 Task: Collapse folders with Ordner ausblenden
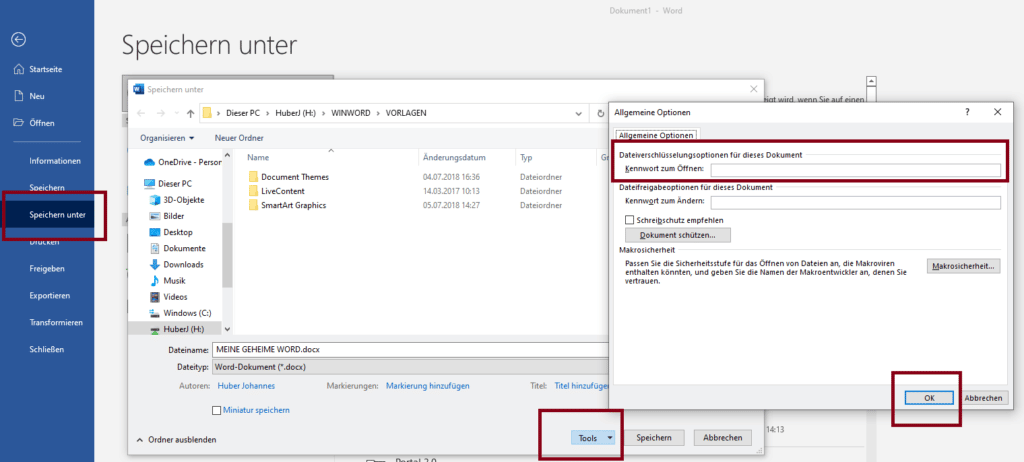point(176,440)
